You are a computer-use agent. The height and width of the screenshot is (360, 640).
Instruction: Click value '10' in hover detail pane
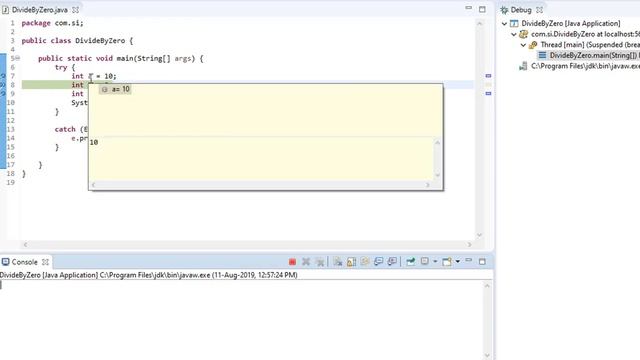click(x=94, y=142)
